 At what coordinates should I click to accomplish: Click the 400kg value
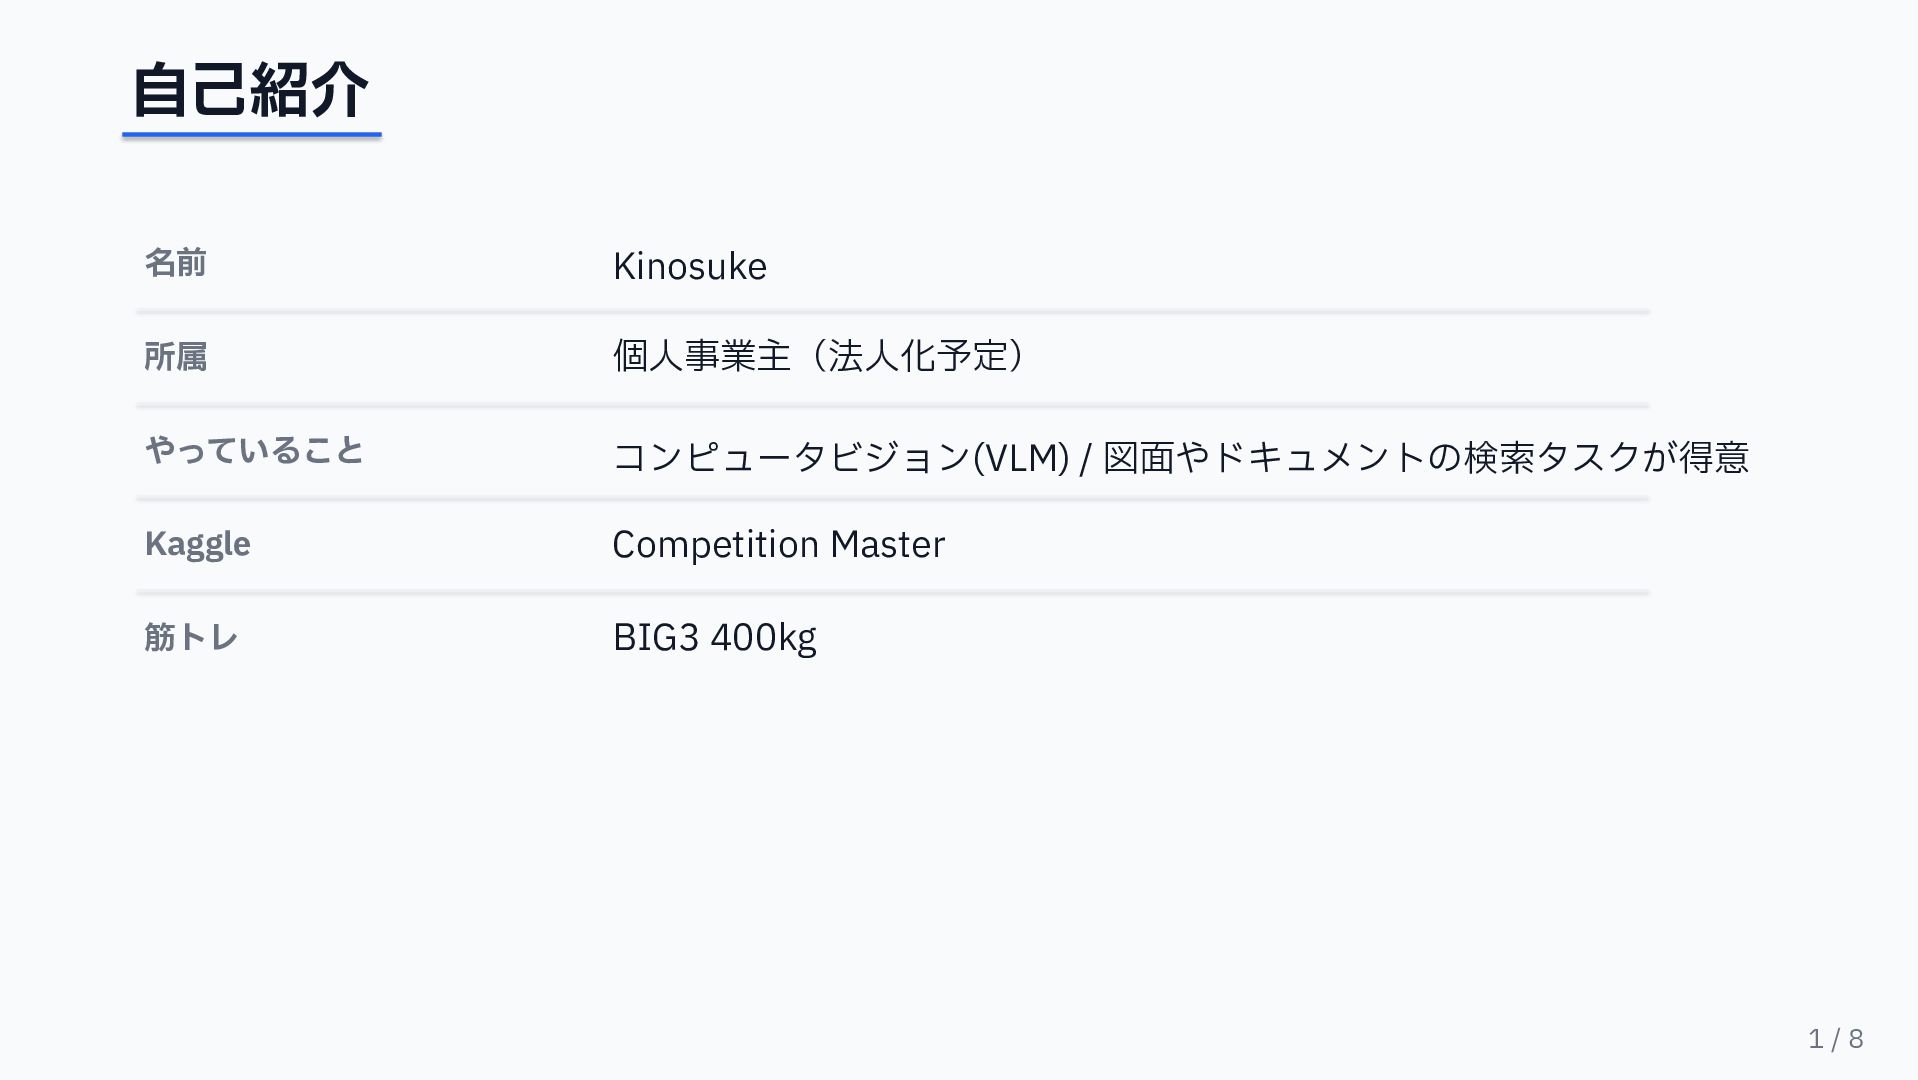(763, 638)
